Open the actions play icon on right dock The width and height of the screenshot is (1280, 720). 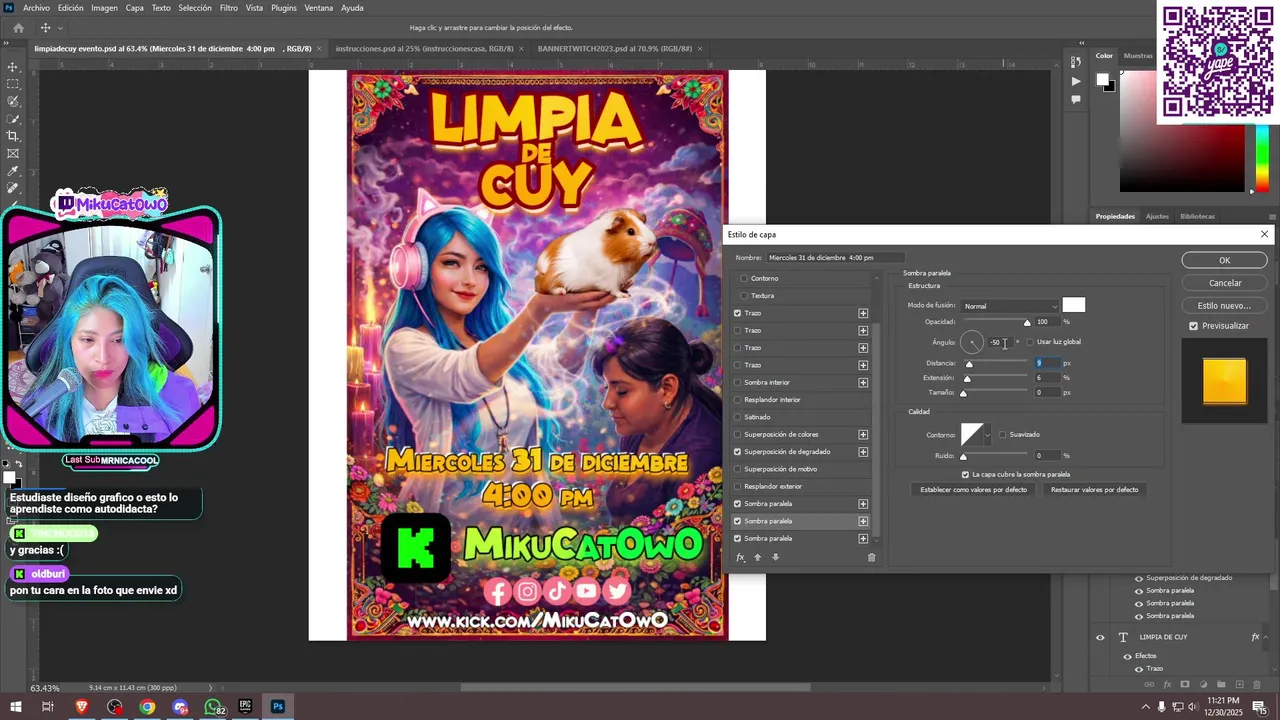click(1076, 81)
